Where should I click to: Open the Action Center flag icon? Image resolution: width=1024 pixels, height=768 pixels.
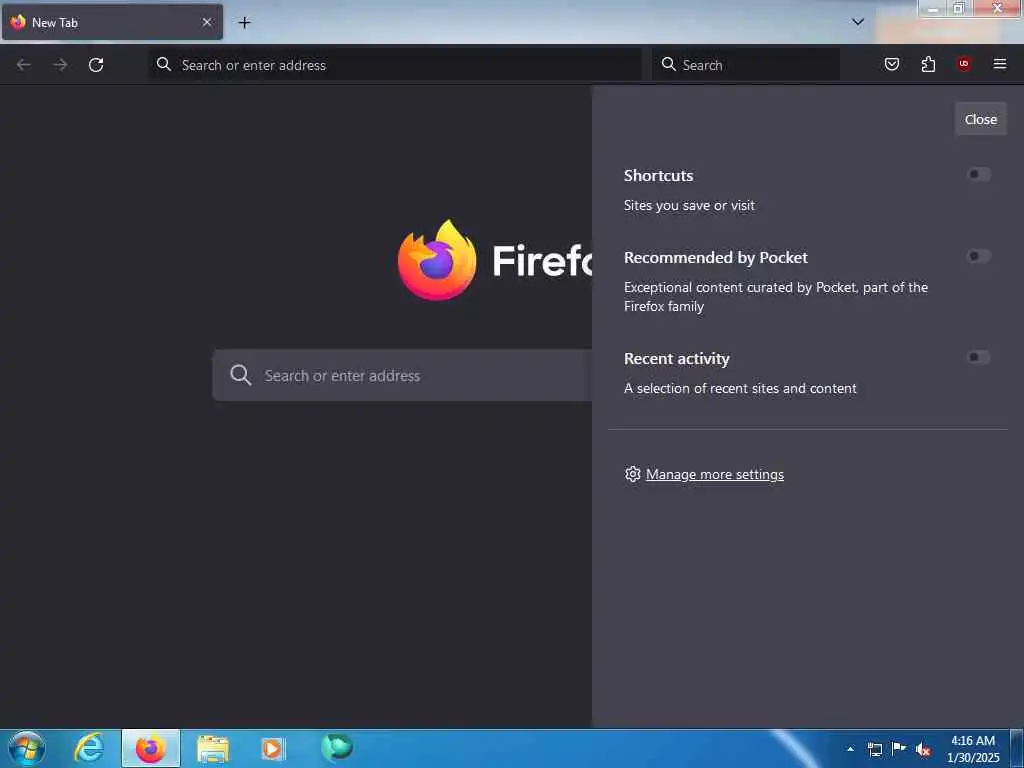click(899, 749)
